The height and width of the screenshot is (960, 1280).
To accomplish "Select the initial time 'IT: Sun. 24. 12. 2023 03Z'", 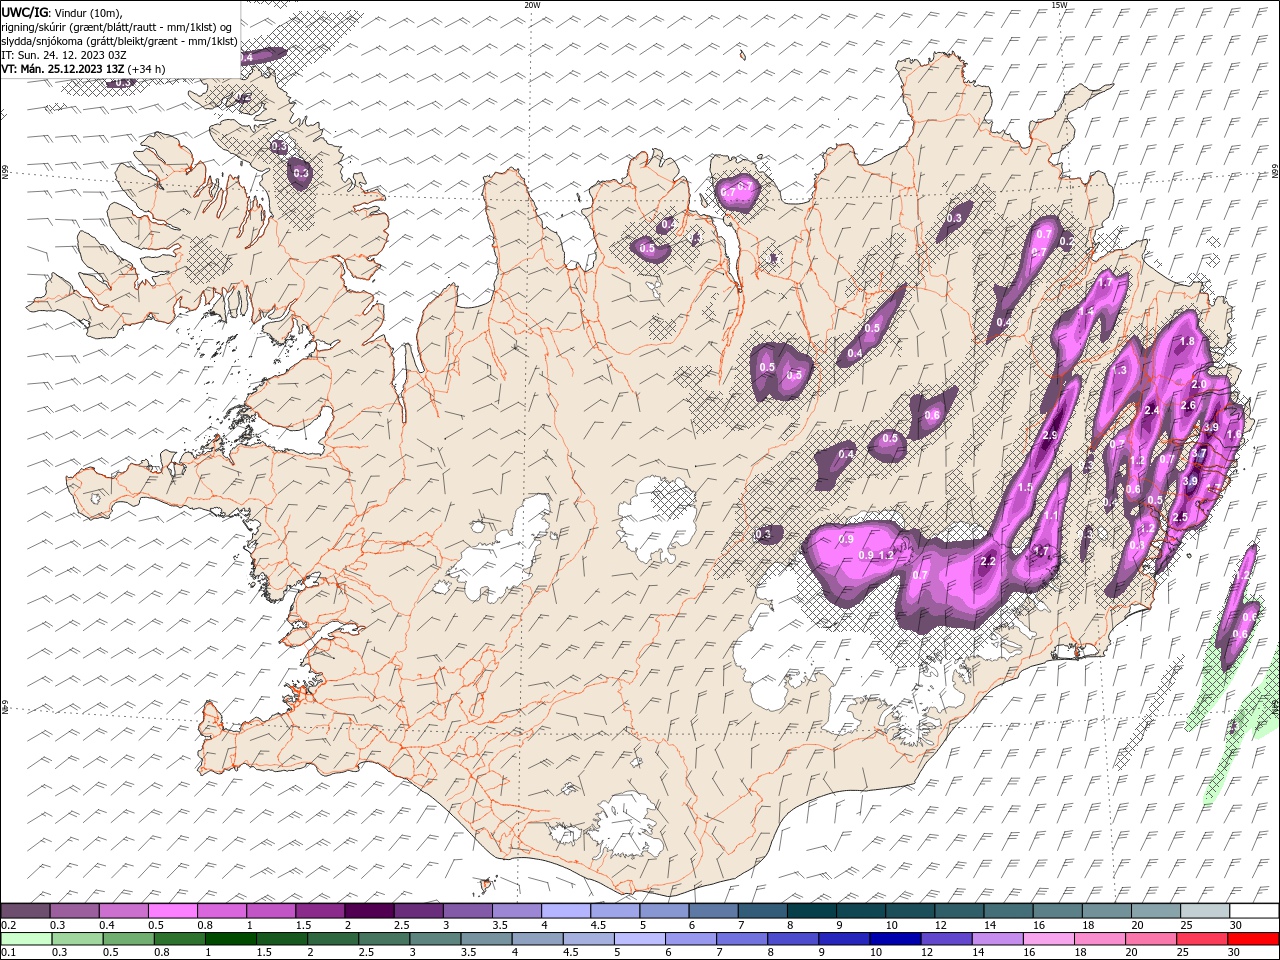I will coord(64,55).
